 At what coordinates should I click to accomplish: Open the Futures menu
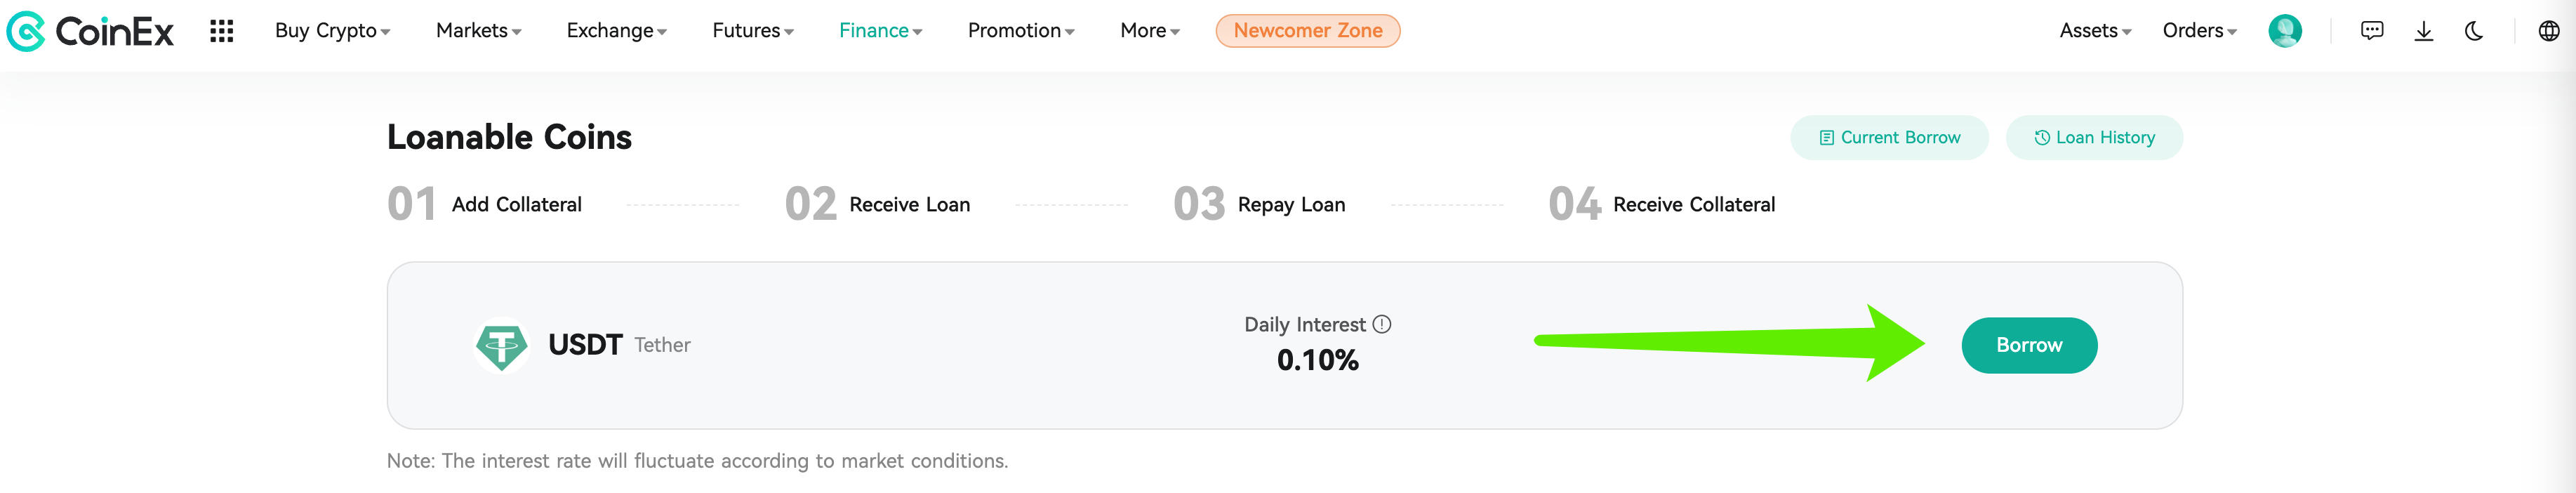pos(753,31)
